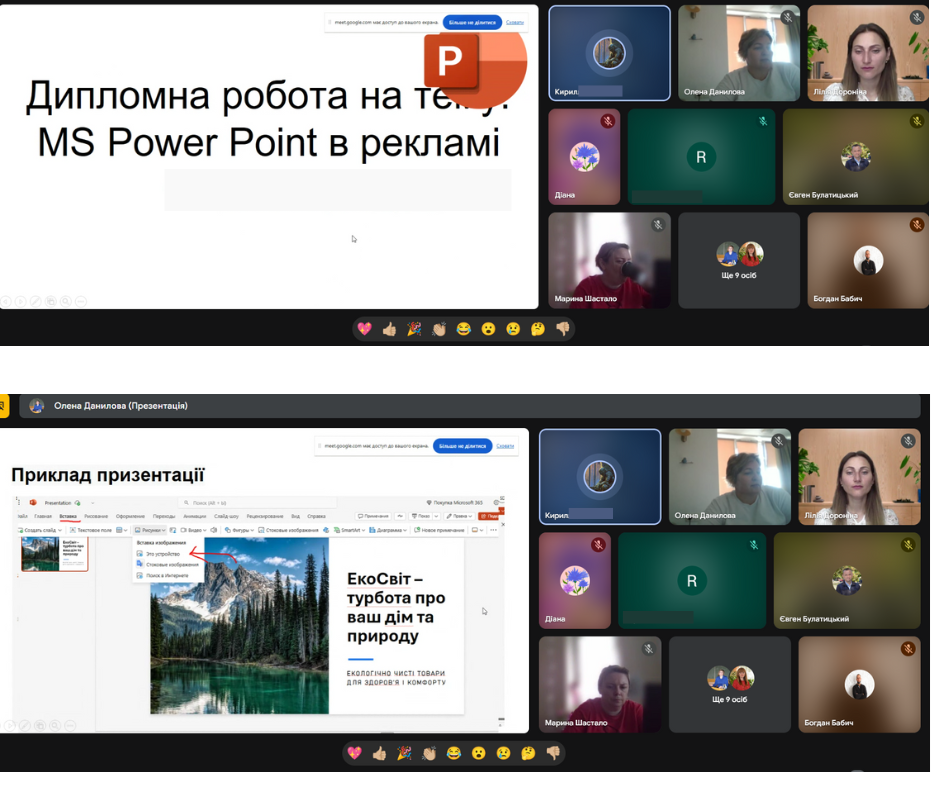Send thinking face reaction in top screenshot
This screenshot has width=940, height=788.
pos(538,329)
